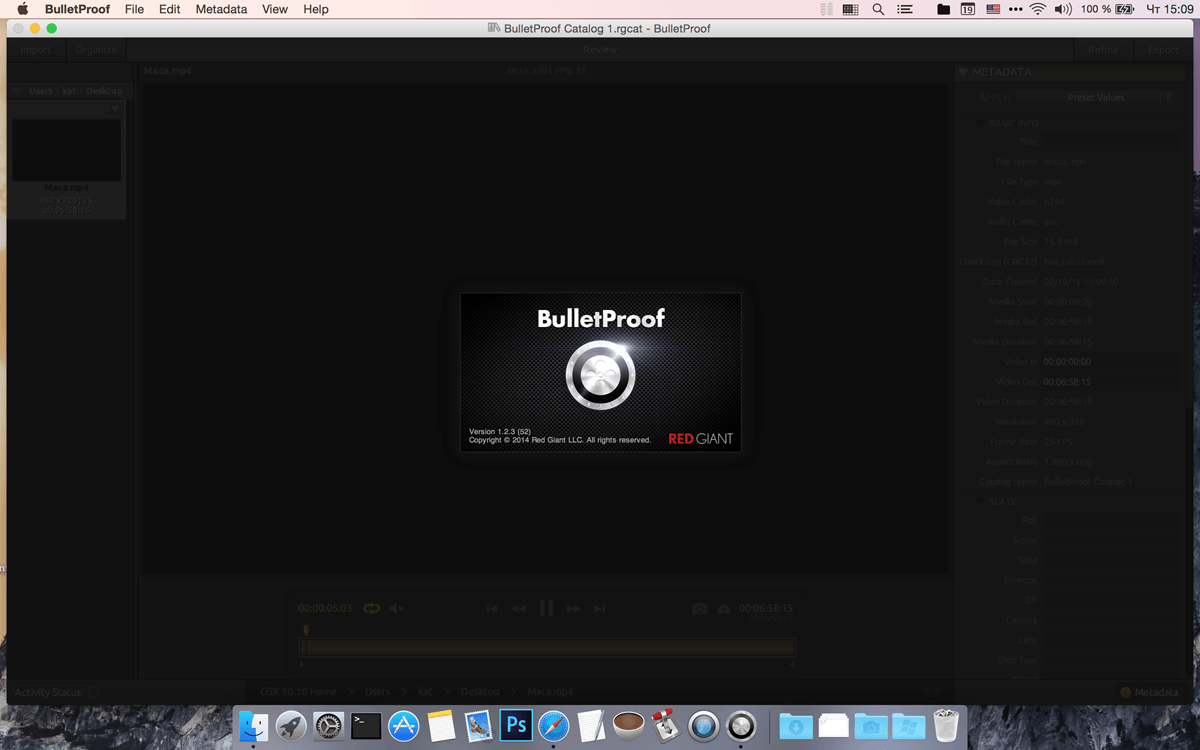The image size is (1200, 750).
Task: Collapse the BASIC INFO section
Action: pos(981,123)
